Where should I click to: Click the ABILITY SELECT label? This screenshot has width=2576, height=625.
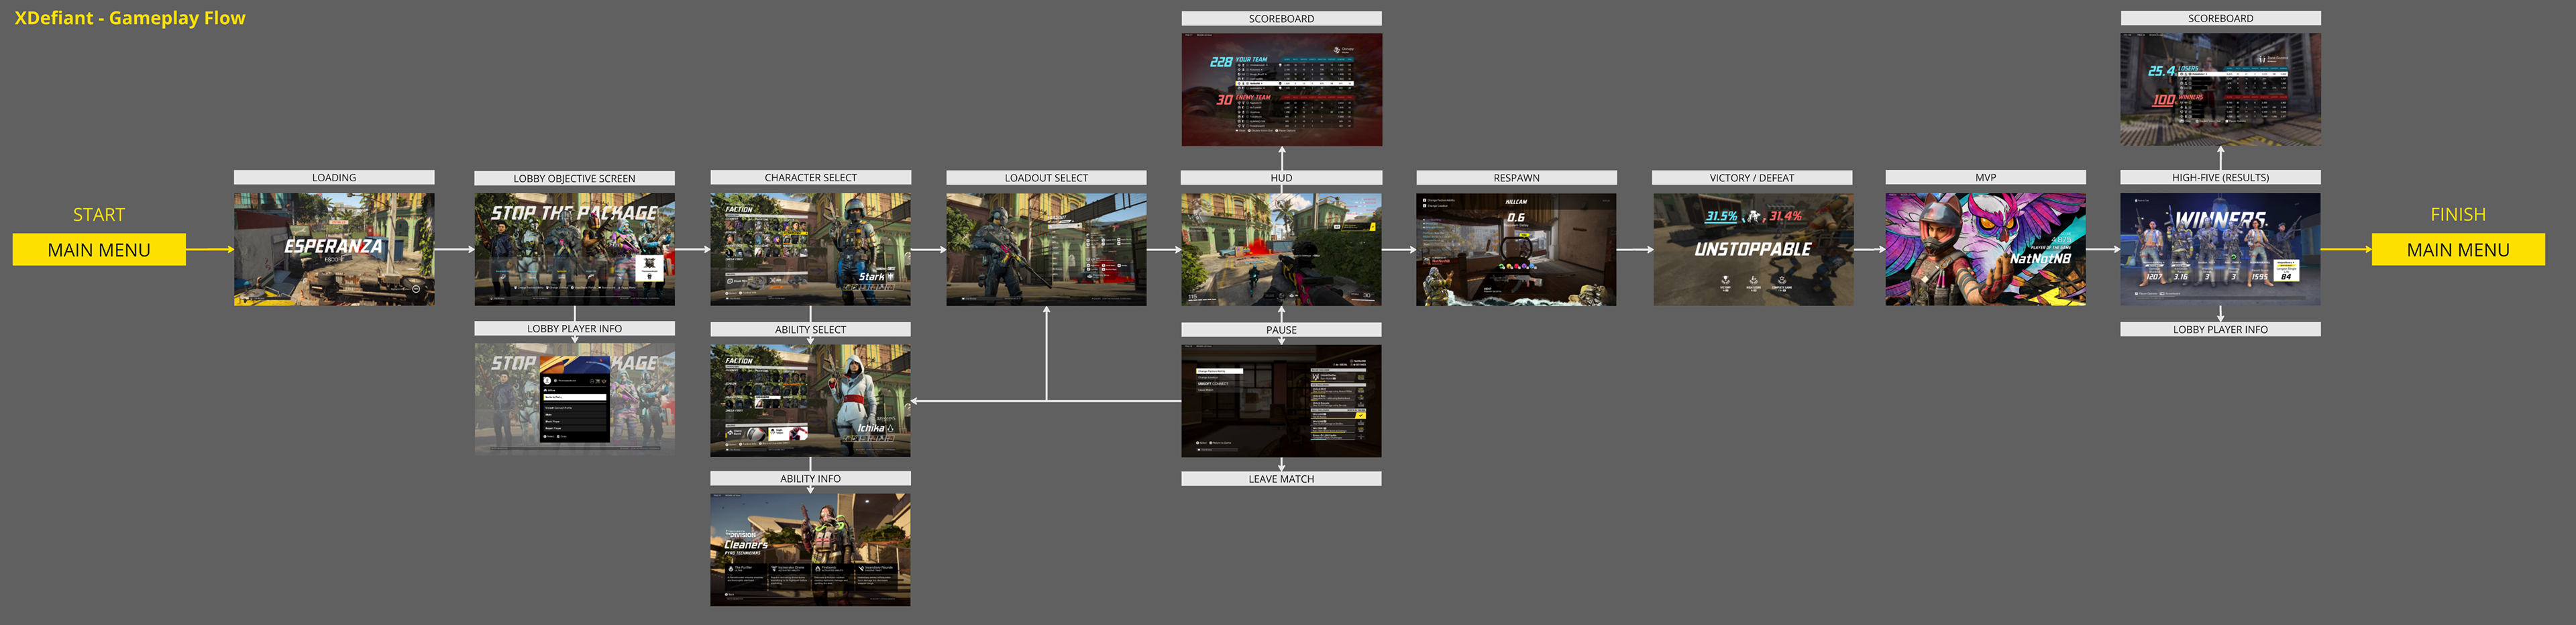(x=811, y=329)
